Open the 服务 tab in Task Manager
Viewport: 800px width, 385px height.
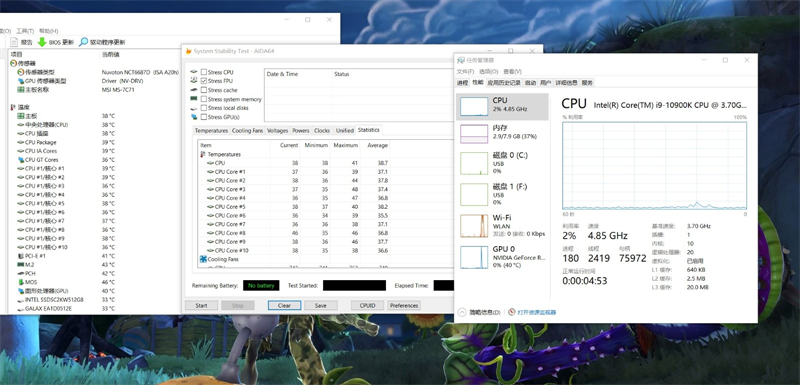[587, 83]
